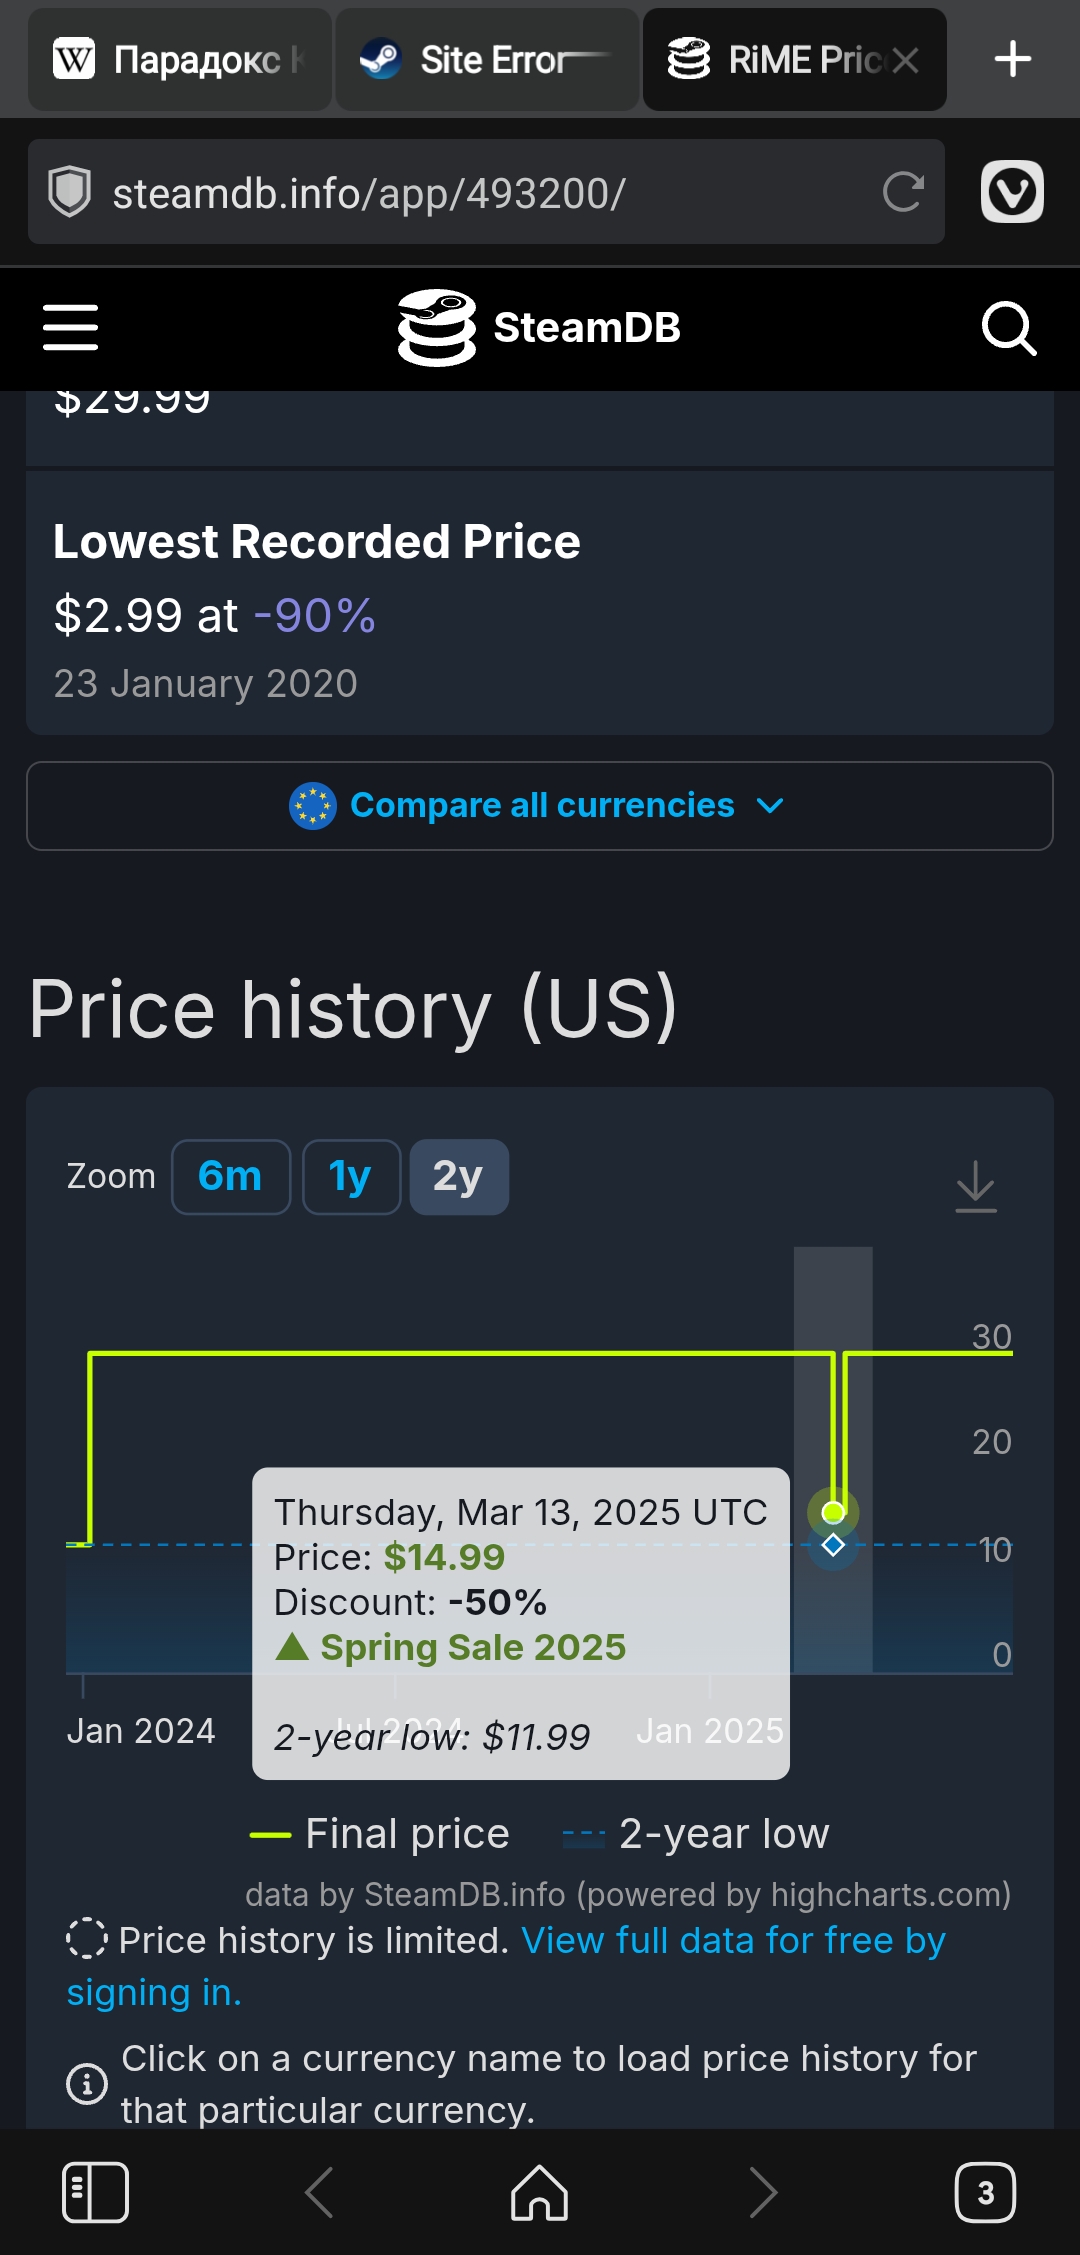The width and height of the screenshot is (1080, 2255).
Task: Open the Vivaldi browser menu icon
Action: pos(1012,192)
